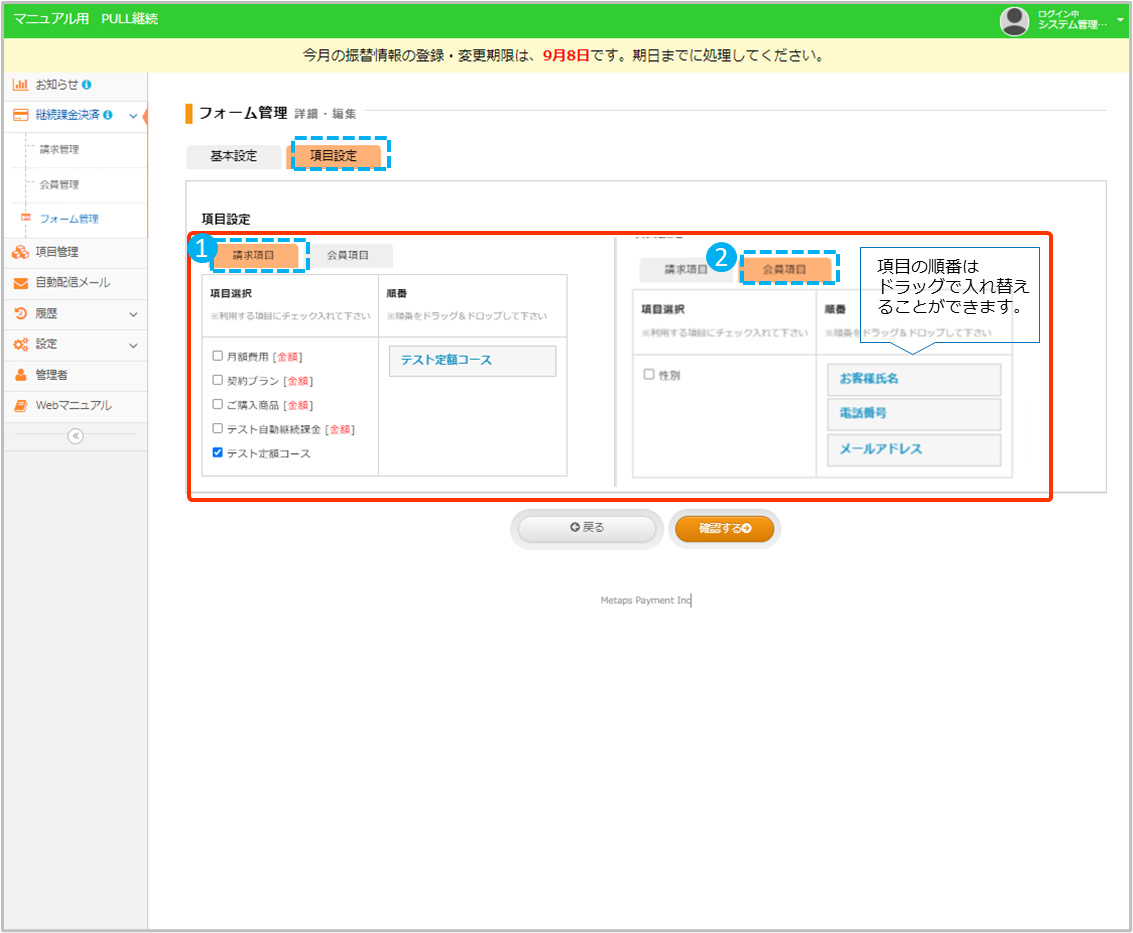Click the 履歴 history clock icon
This screenshot has width=1133, height=933.
[x=20, y=314]
